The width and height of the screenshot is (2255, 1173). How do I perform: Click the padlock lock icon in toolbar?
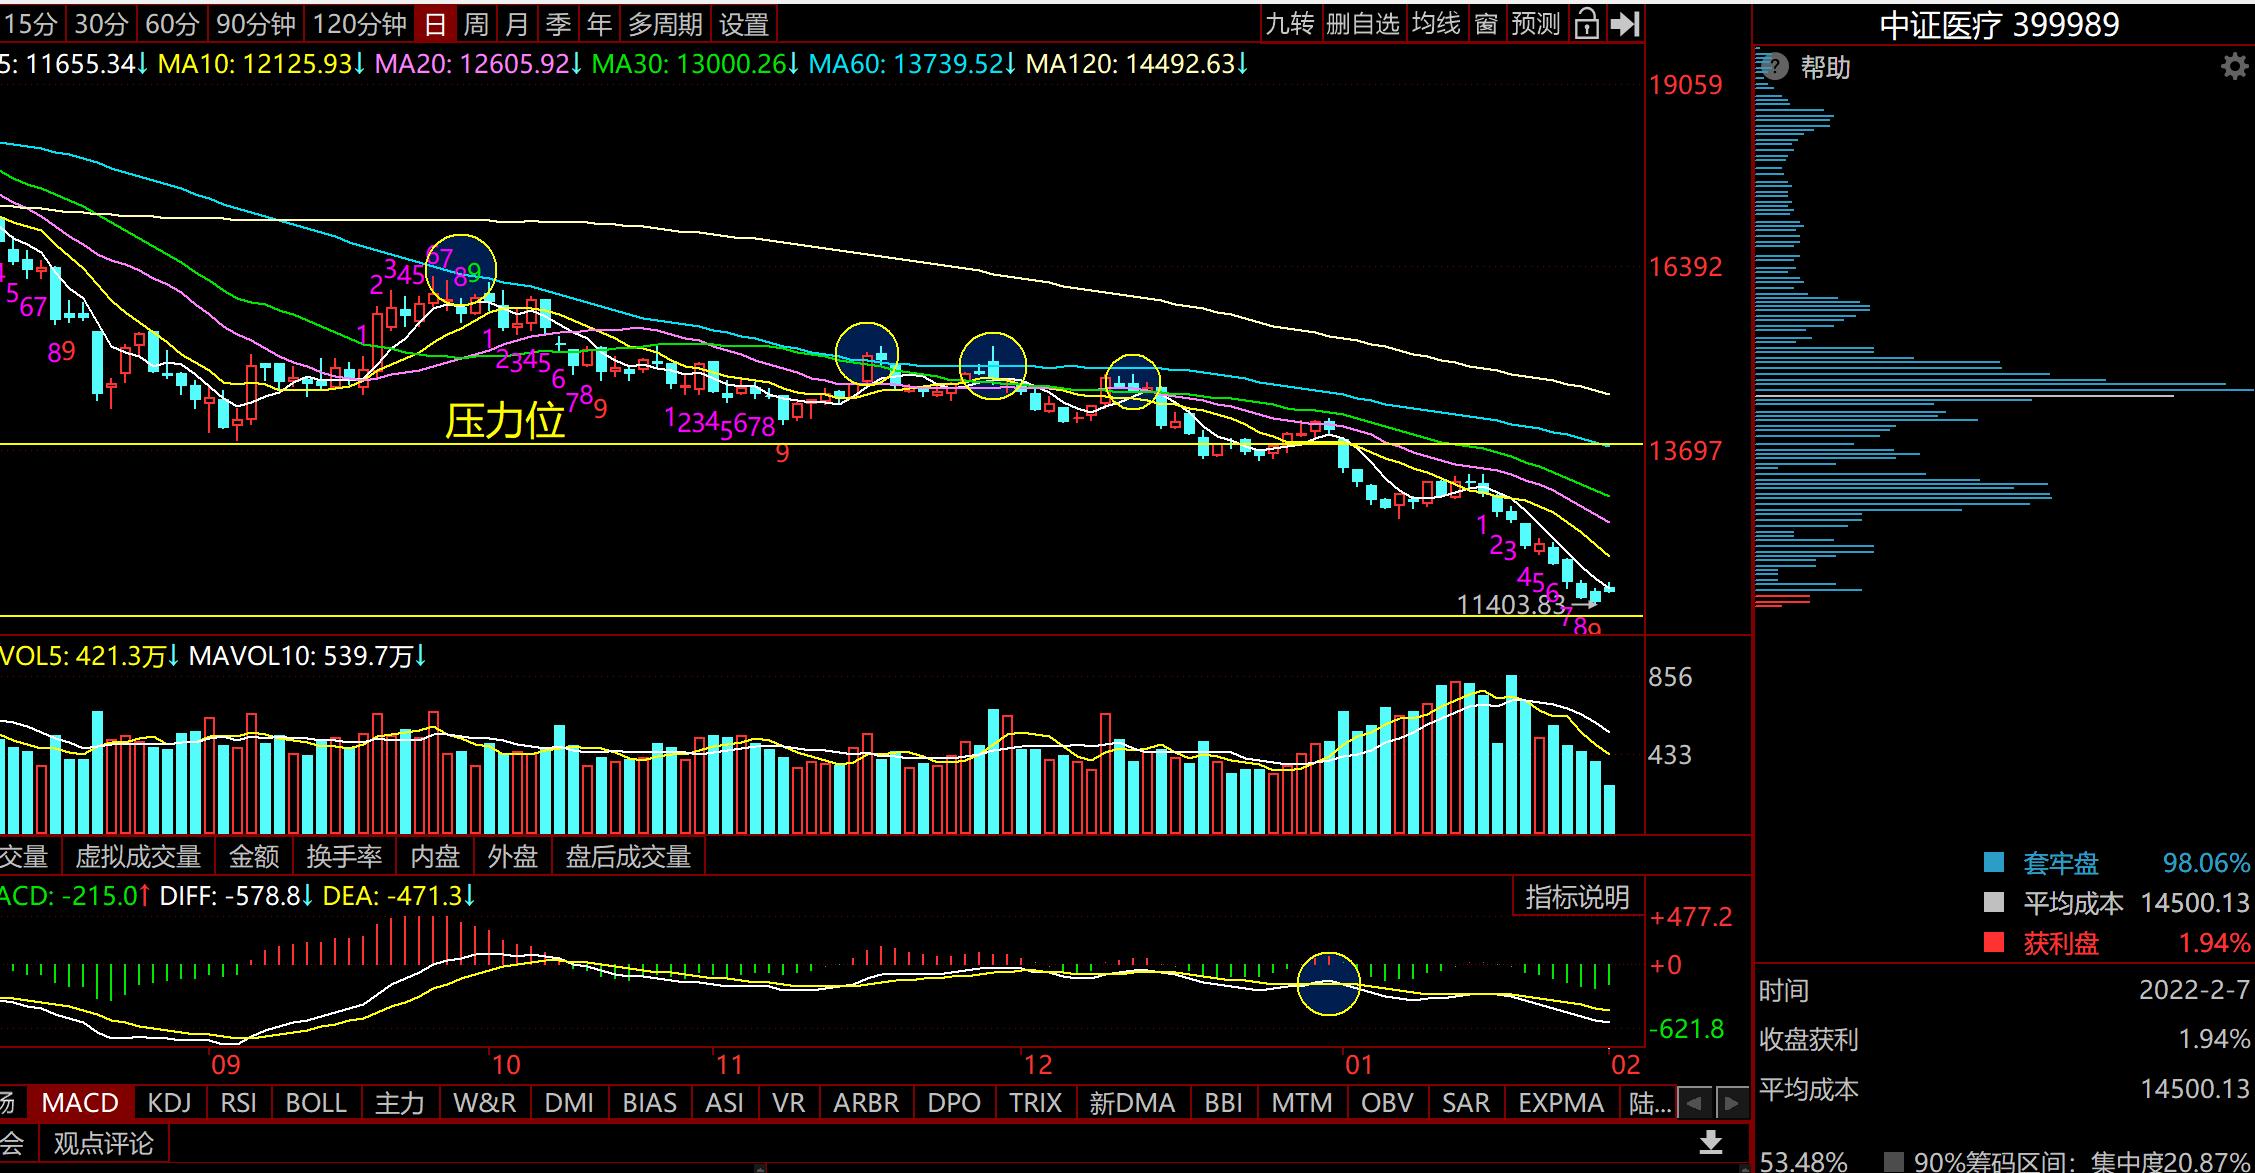(x=1587, y=23)
